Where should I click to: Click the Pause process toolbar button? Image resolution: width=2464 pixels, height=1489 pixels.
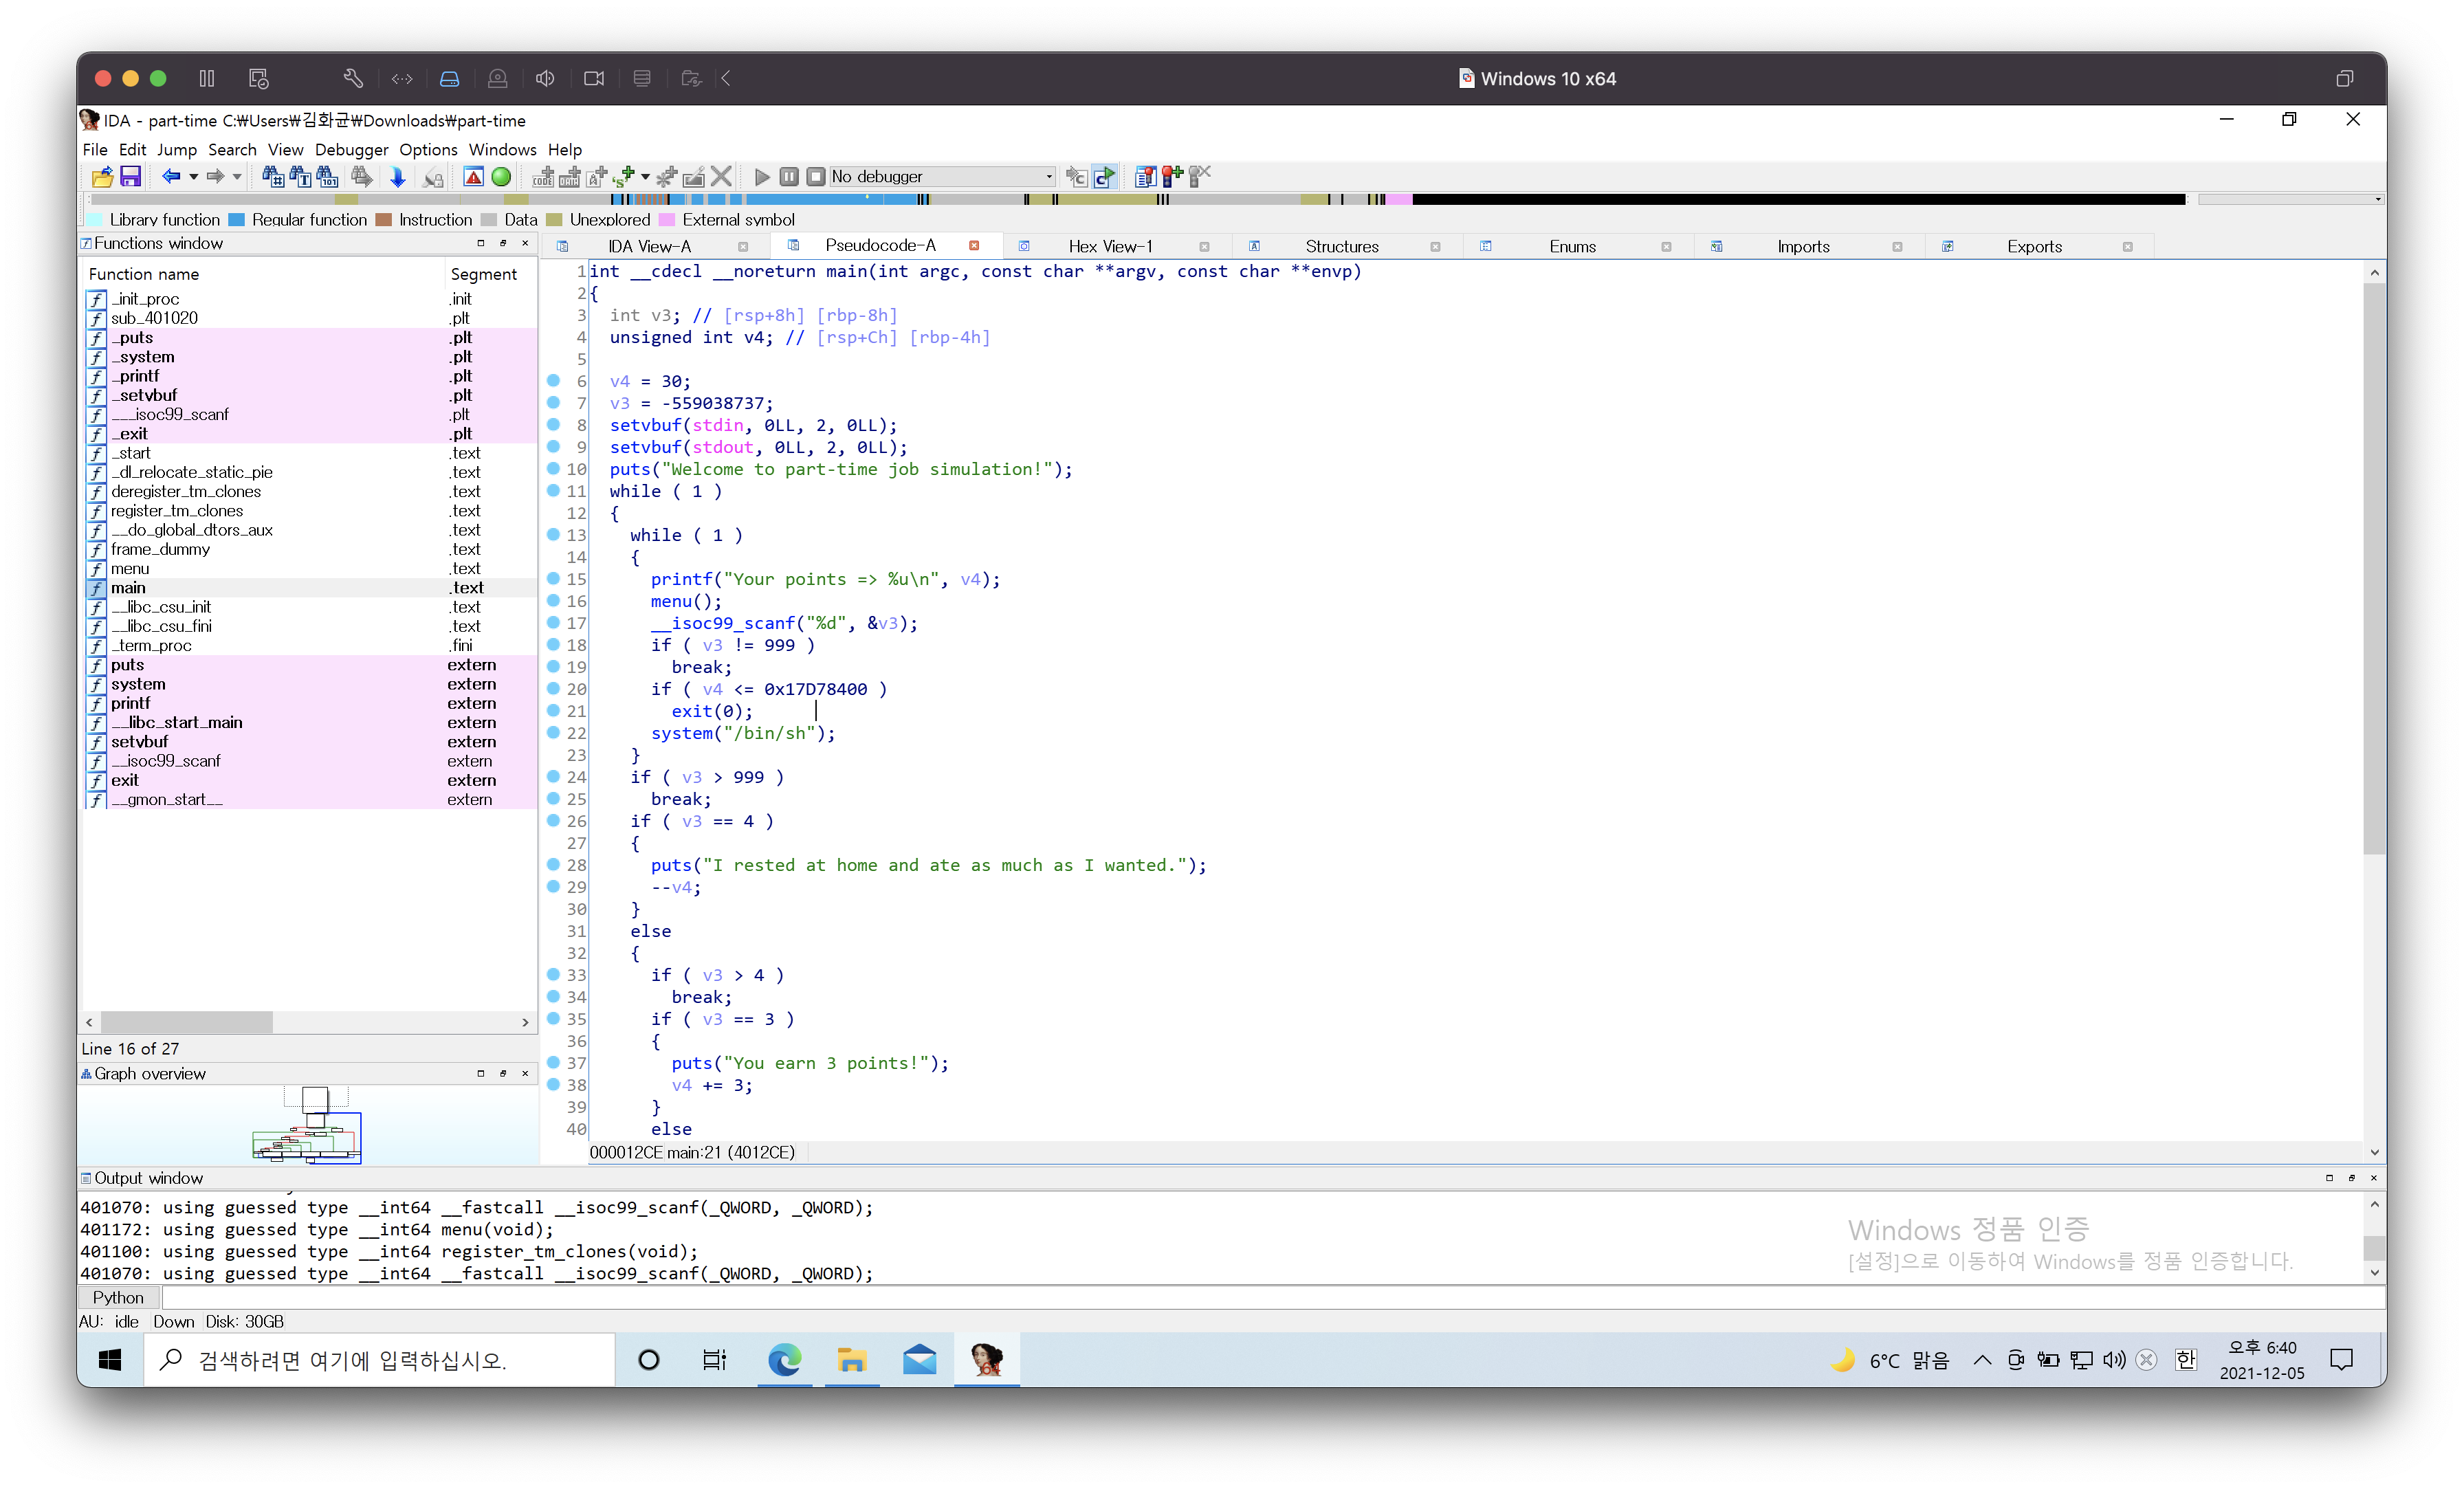click(789, 177)
